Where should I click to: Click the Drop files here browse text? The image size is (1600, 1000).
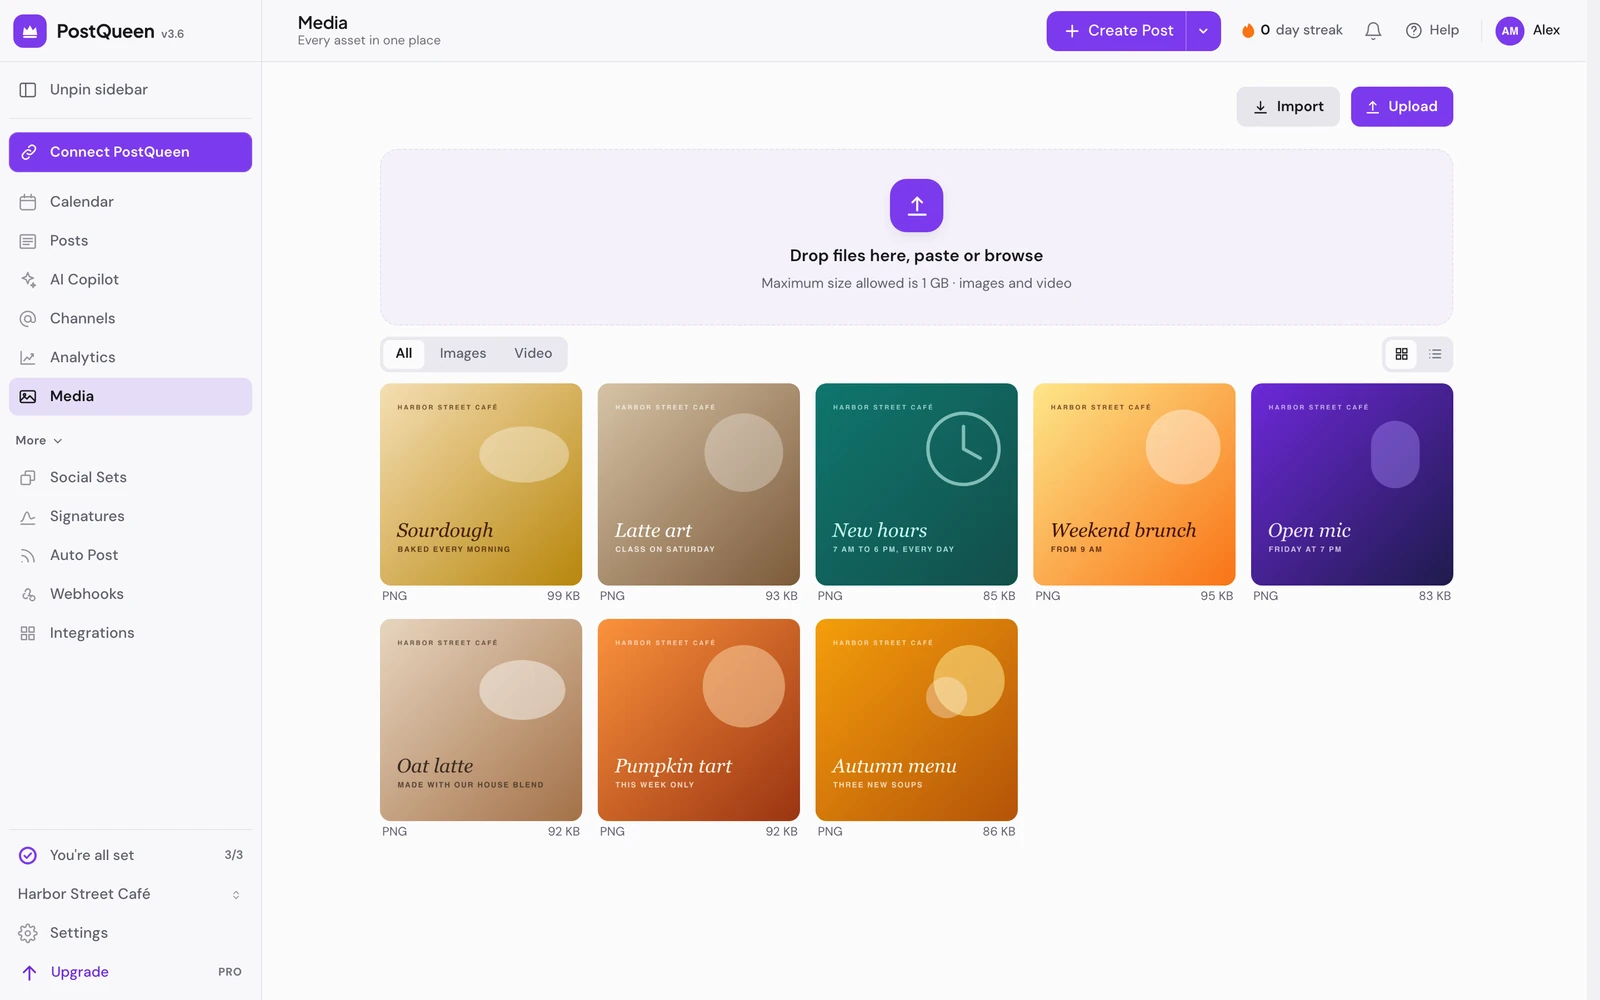tap(916, 256)
